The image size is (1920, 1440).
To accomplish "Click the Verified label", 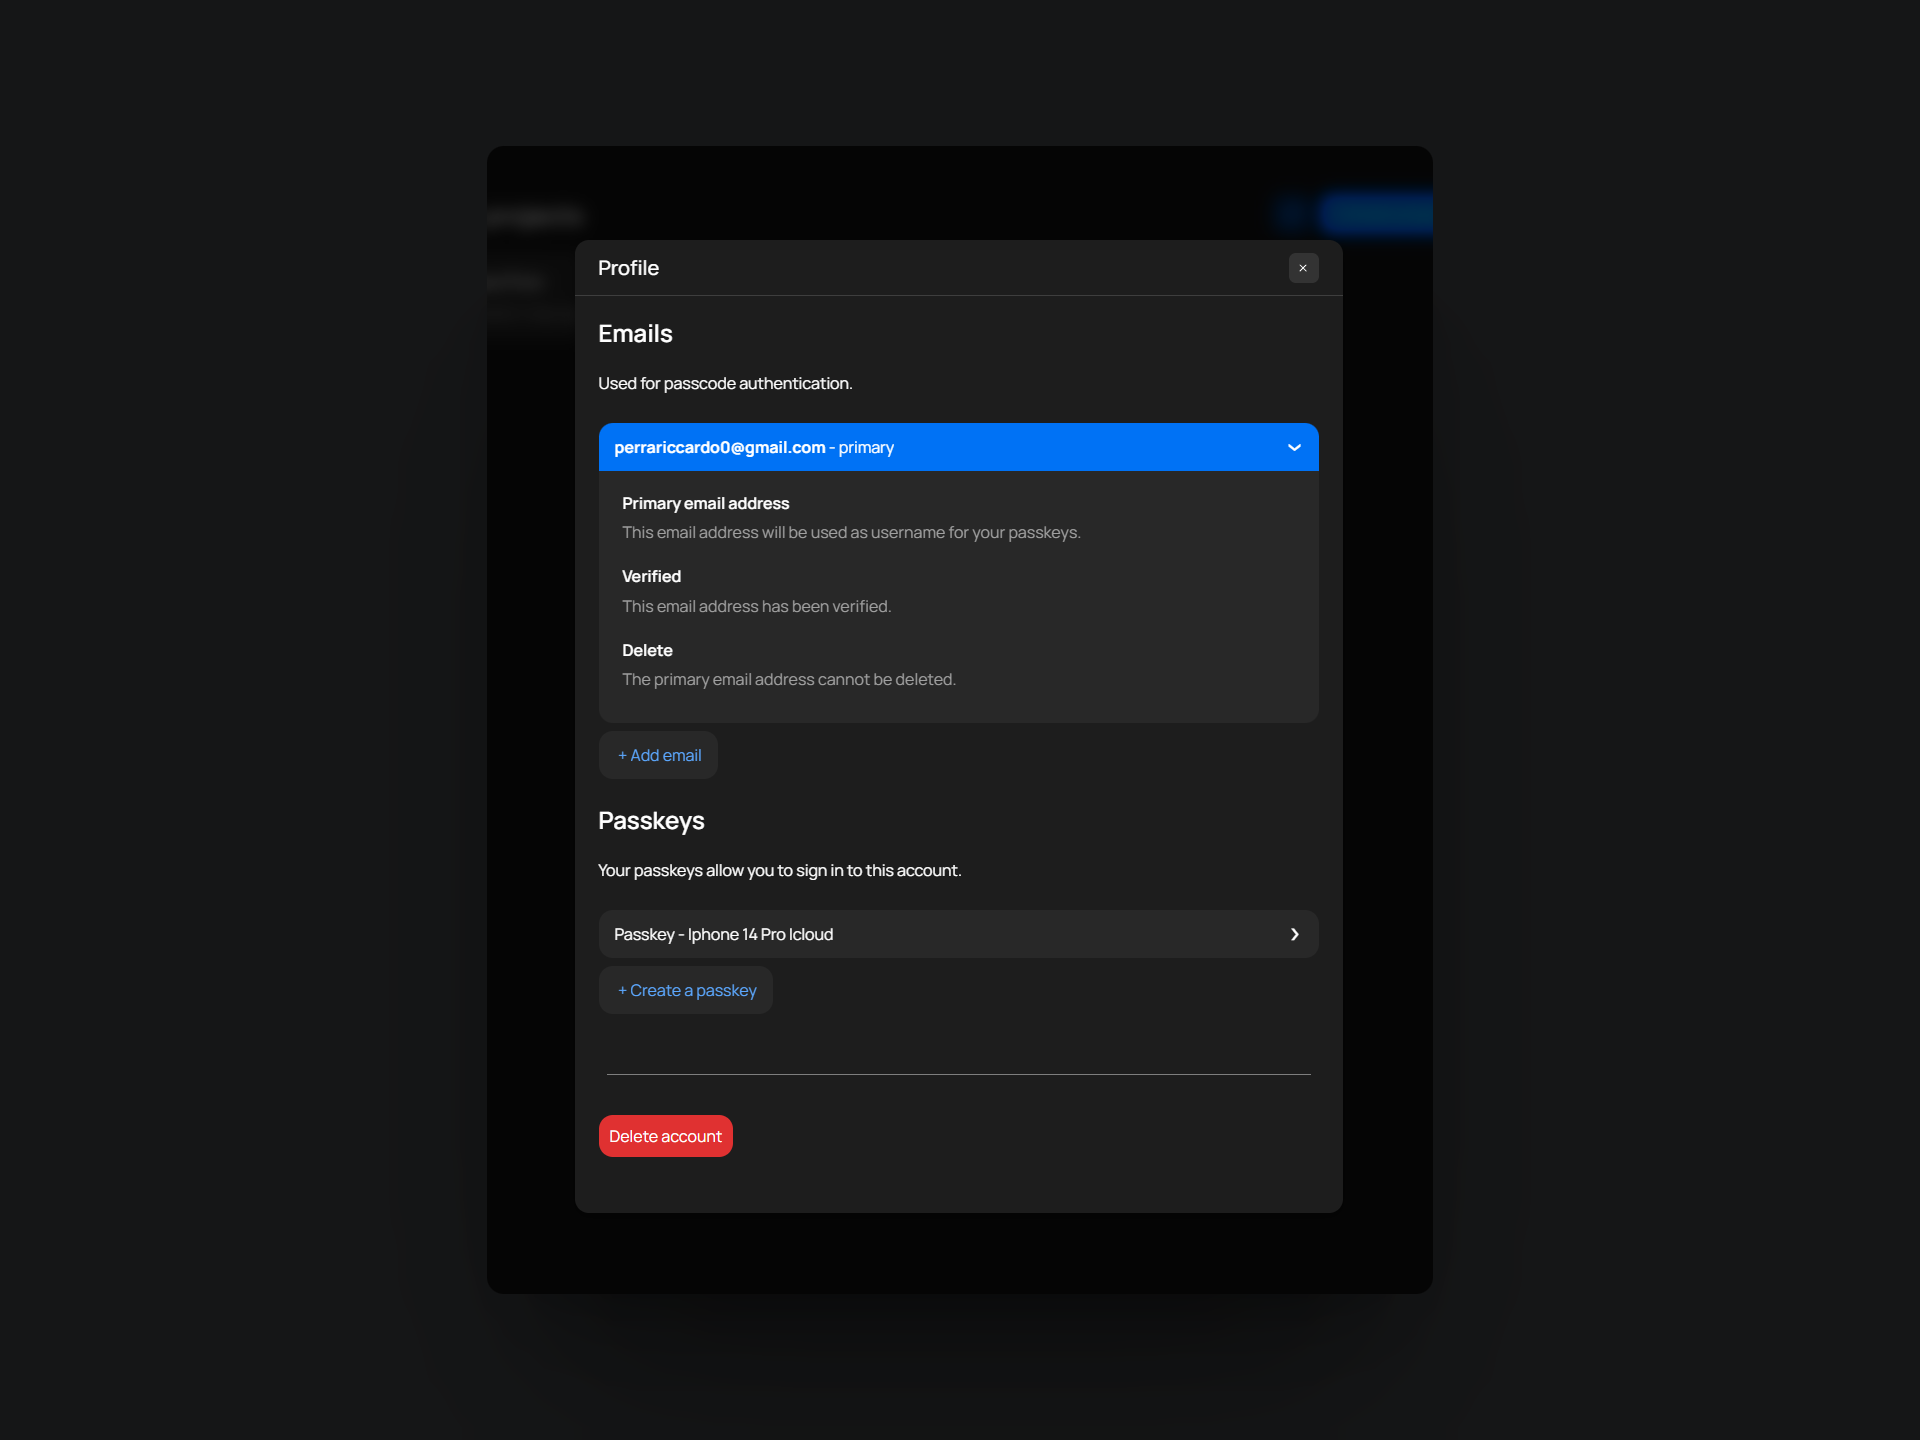I will pos(651,576).
